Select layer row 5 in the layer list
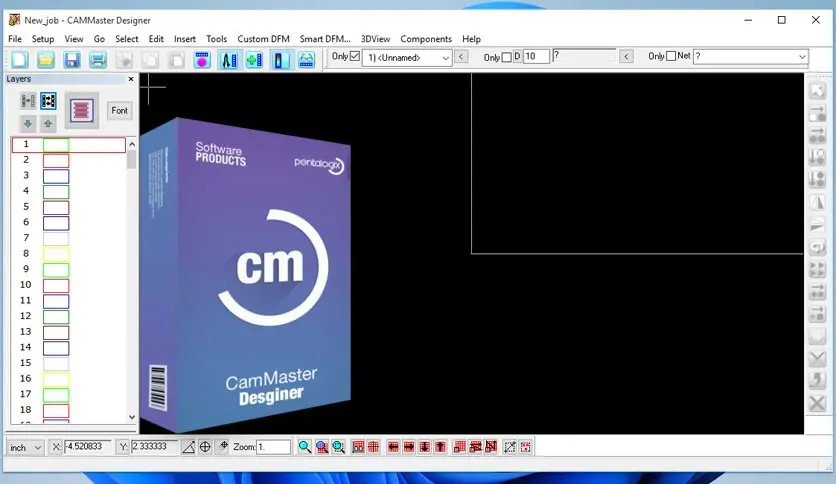 coord(69,207)
